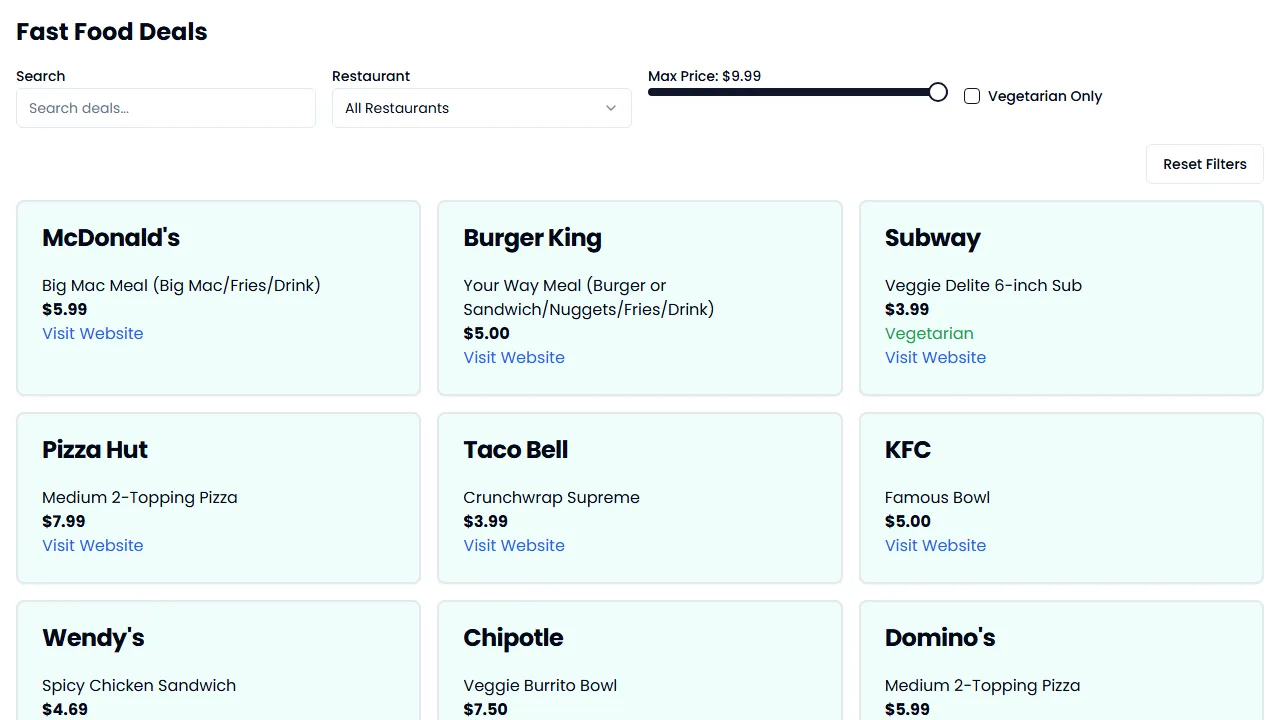Select the Domino's deal card heading
The height and width of the screenshot is (720, 1280).
pyautogui.click(x=940, y=638)
